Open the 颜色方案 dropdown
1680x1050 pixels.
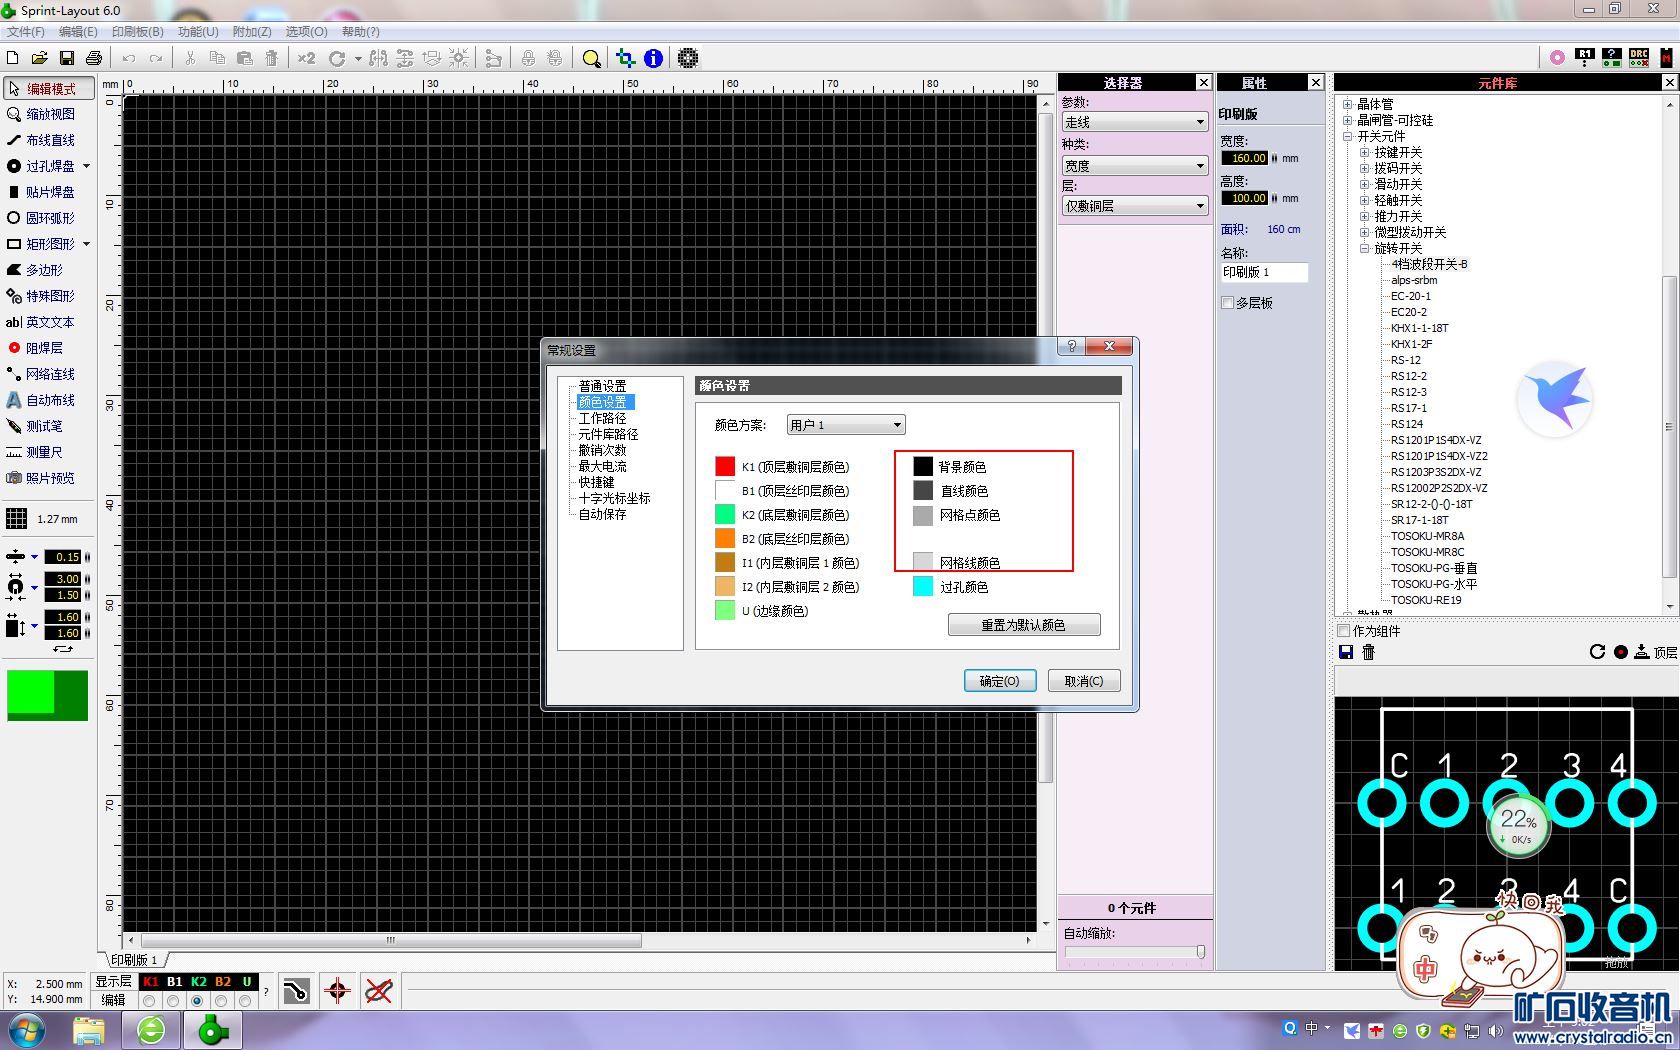pyautogui.click(x=845, y=425)
